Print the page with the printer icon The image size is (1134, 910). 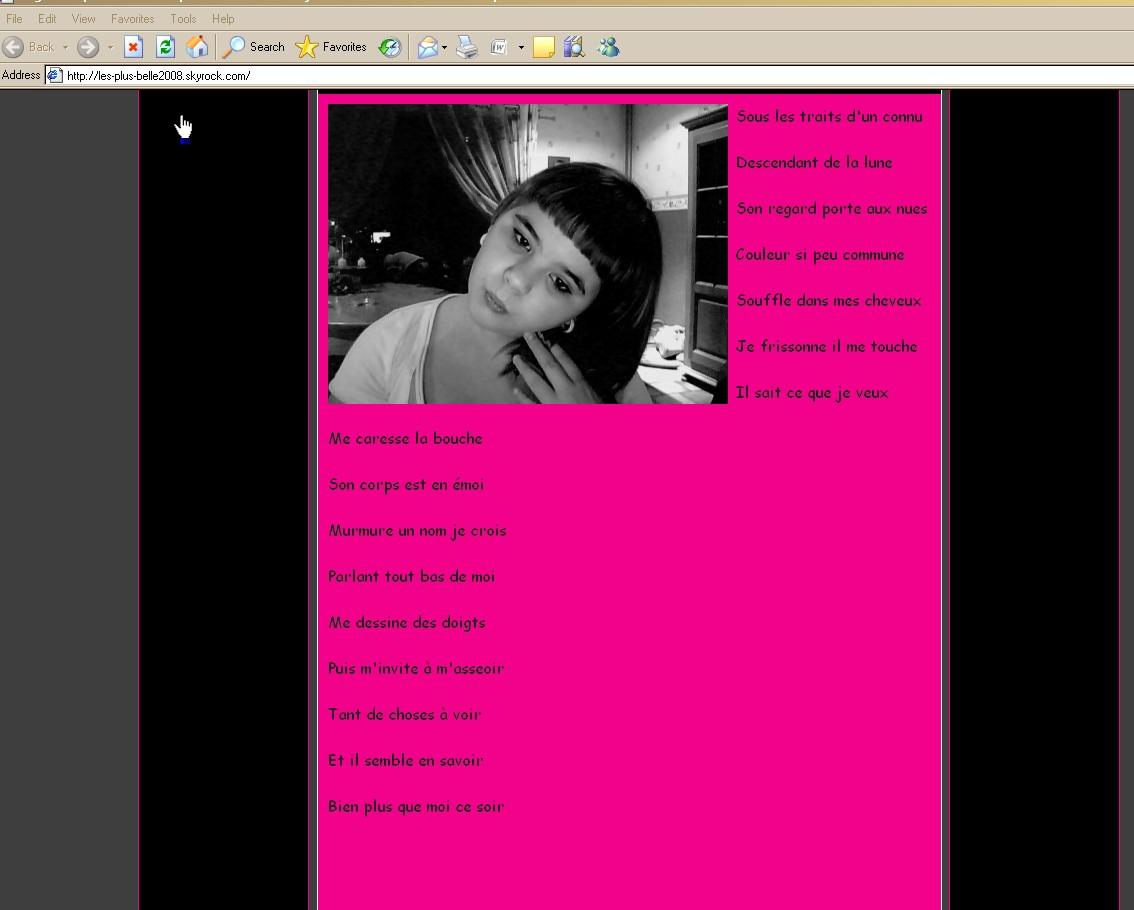coord(467,48)
